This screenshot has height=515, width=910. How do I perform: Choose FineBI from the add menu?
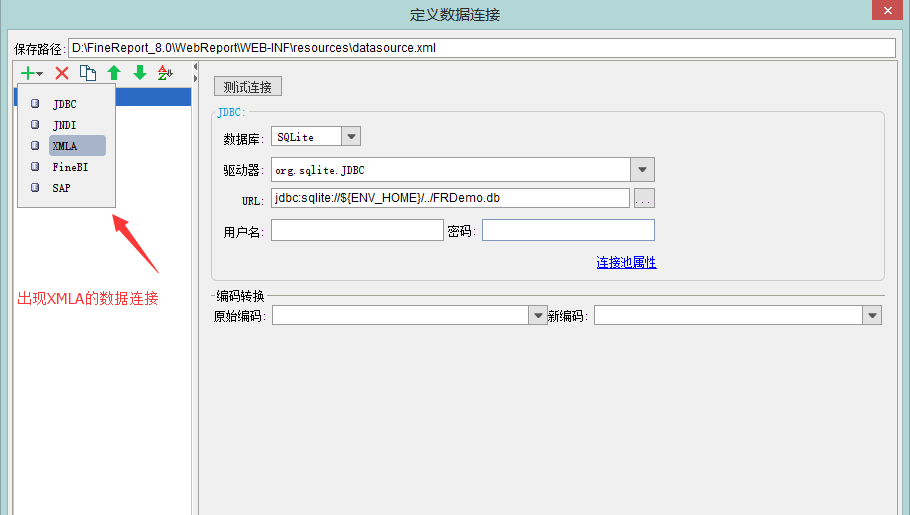click(x=70, y=167)
